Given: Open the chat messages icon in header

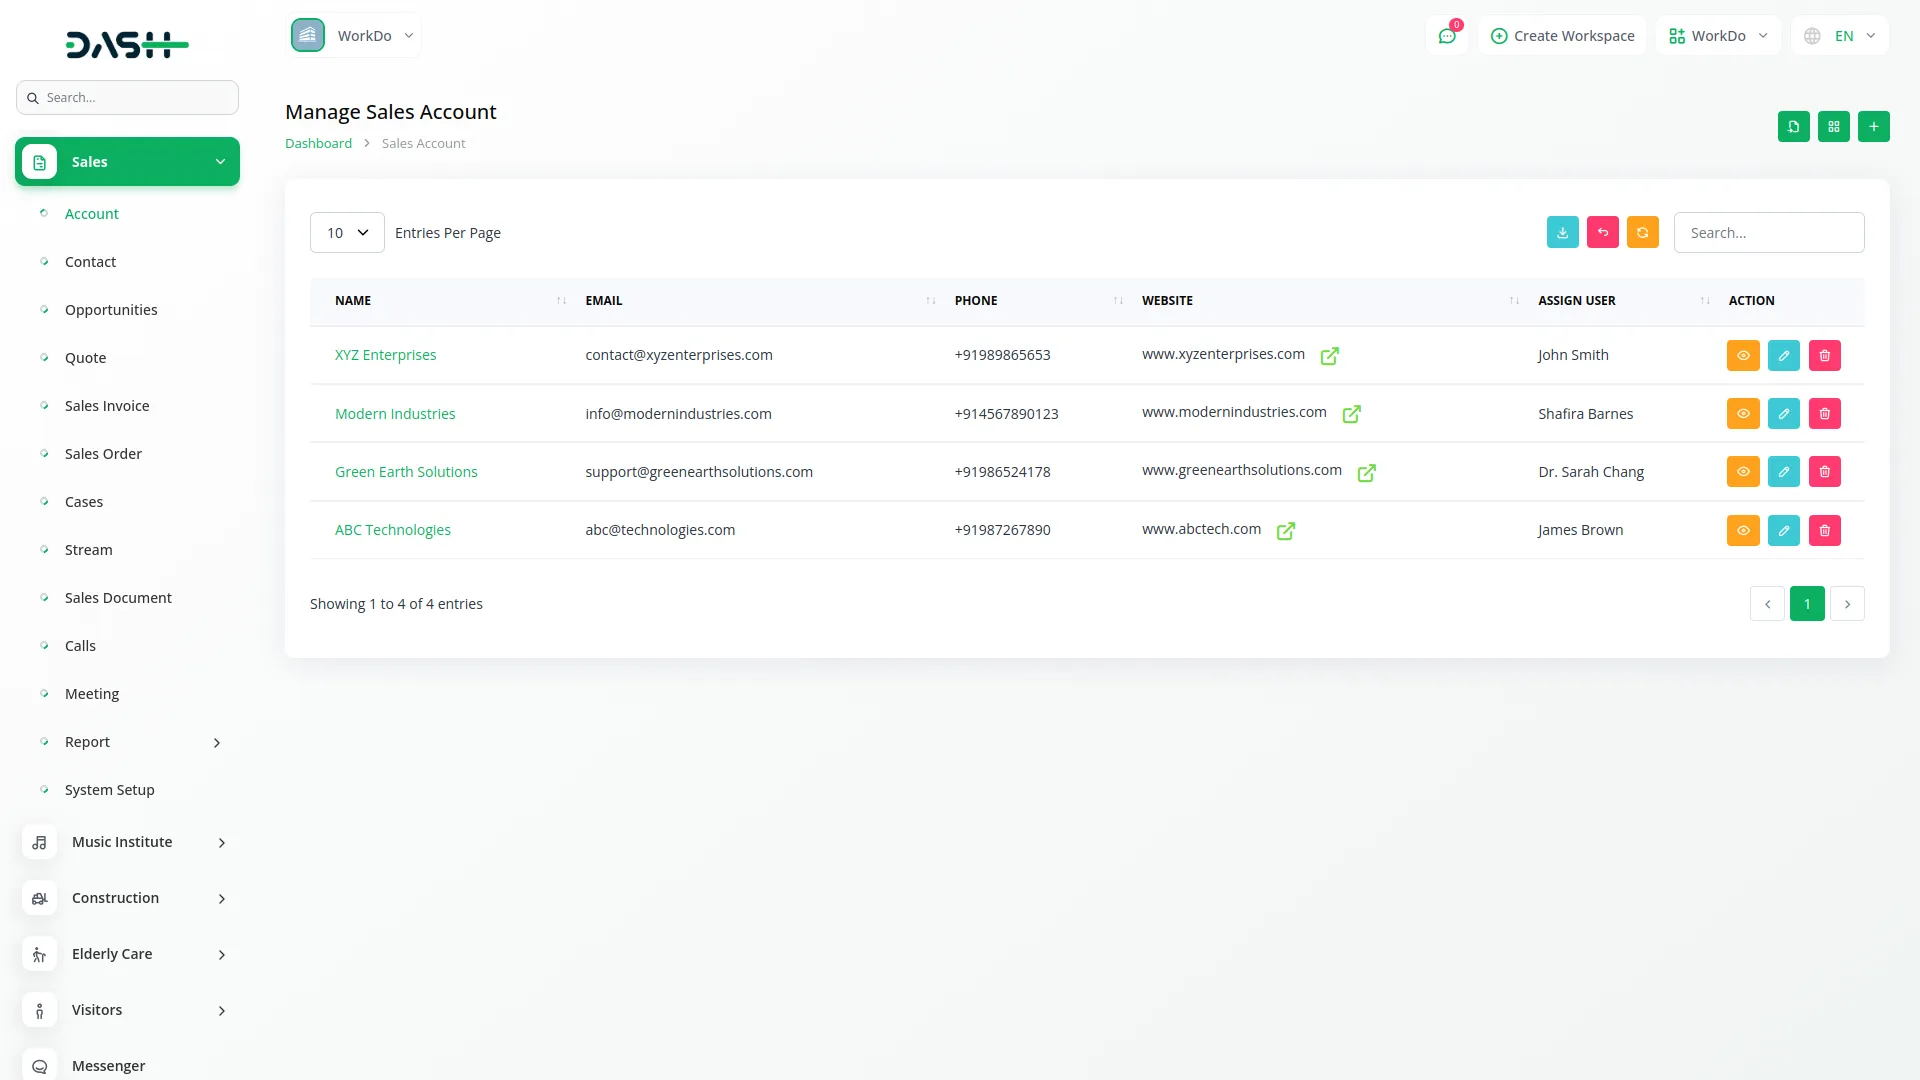Looking at the screenshot, I should 1446,36.
